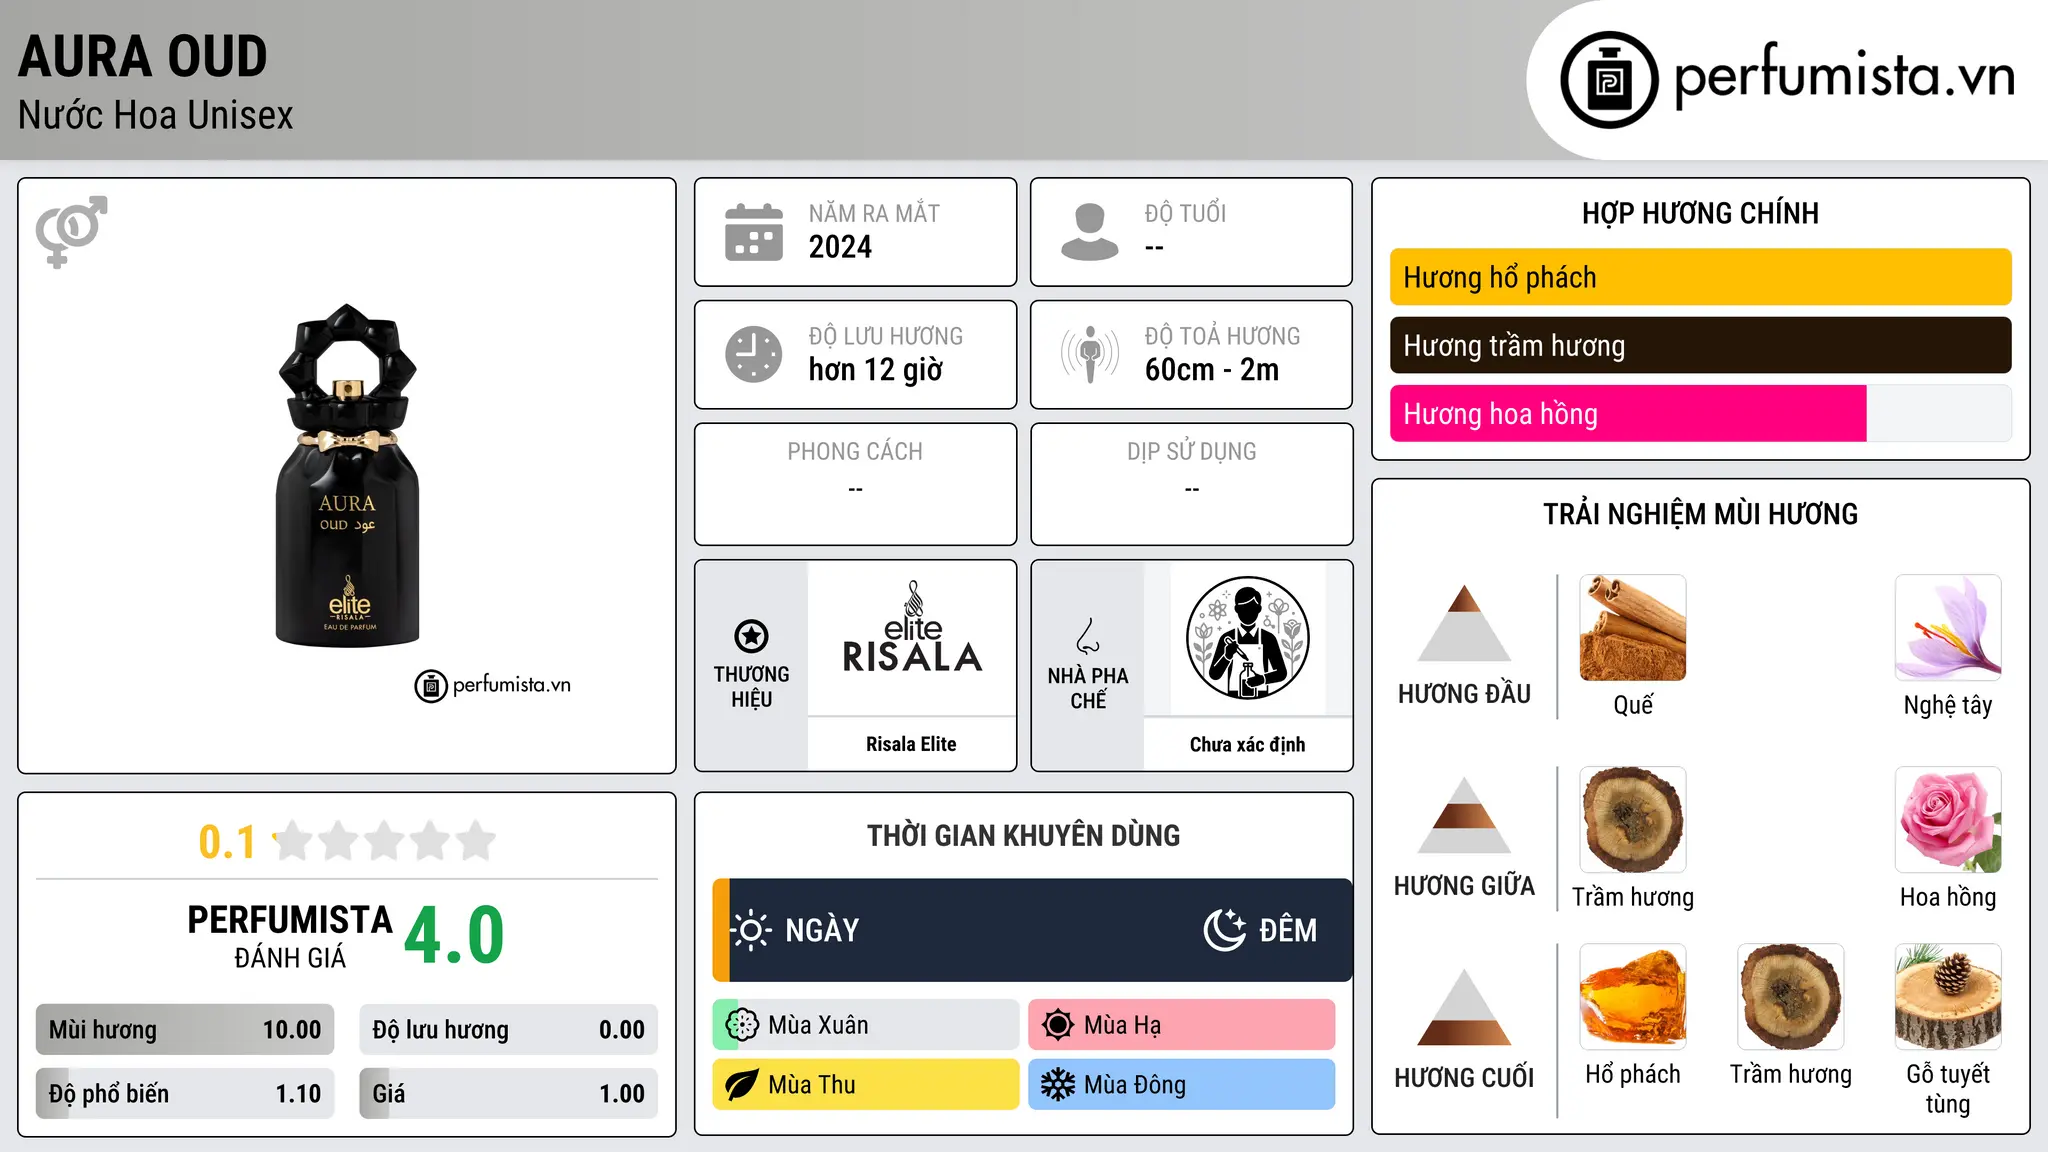The image size is (2048, 1152).
Task: Click the Mùa Đông label
Action: pyautogui.click(x=1135, y=1085)
